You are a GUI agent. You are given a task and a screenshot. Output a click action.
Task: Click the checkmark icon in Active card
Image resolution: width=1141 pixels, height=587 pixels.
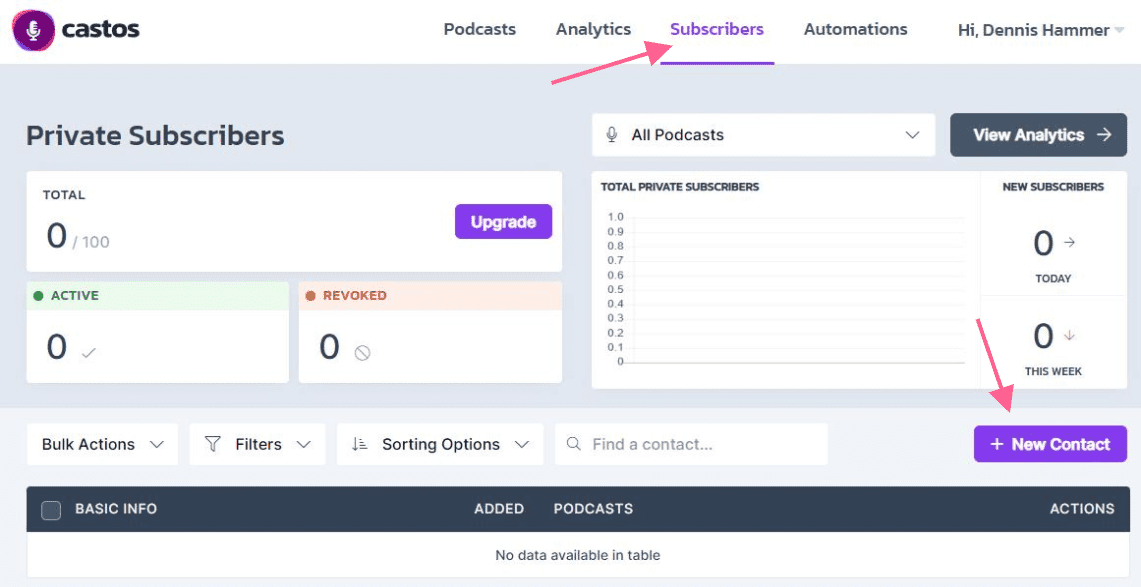coord(89,354)
